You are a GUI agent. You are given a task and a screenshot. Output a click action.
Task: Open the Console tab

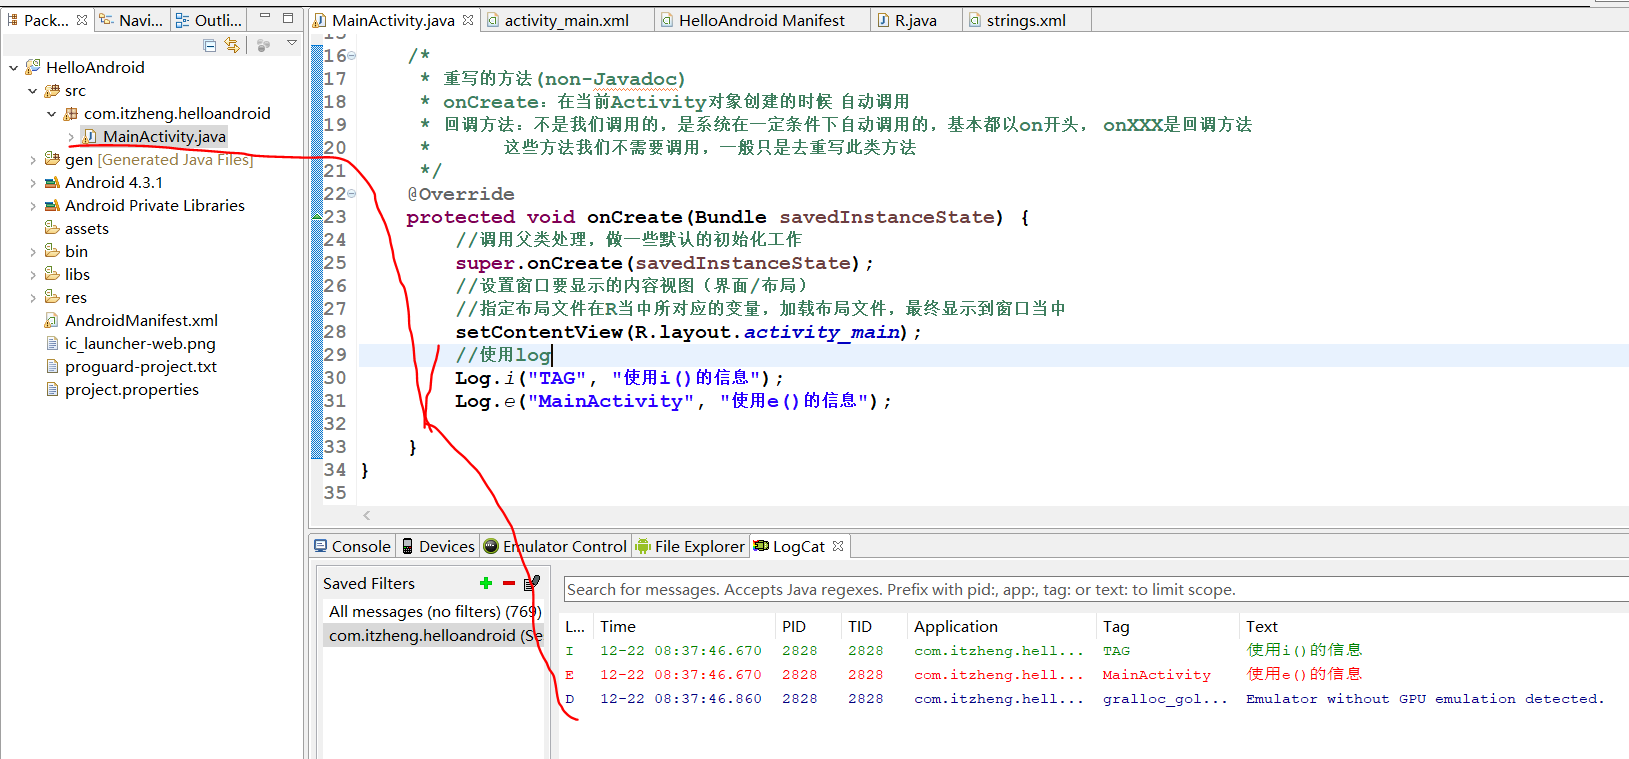tap(352, 546)
